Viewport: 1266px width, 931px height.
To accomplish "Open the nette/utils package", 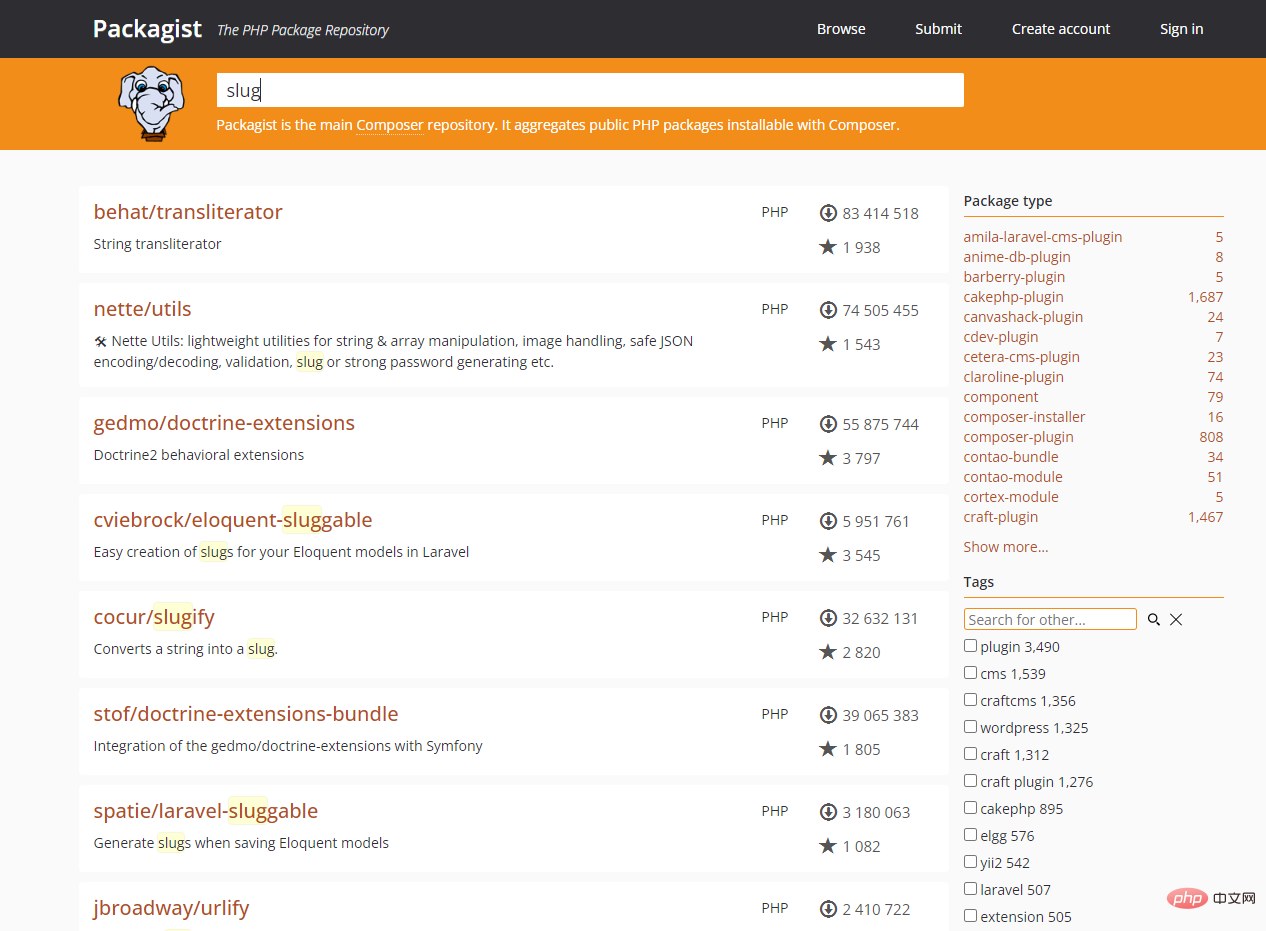I will tap(142, 309).
